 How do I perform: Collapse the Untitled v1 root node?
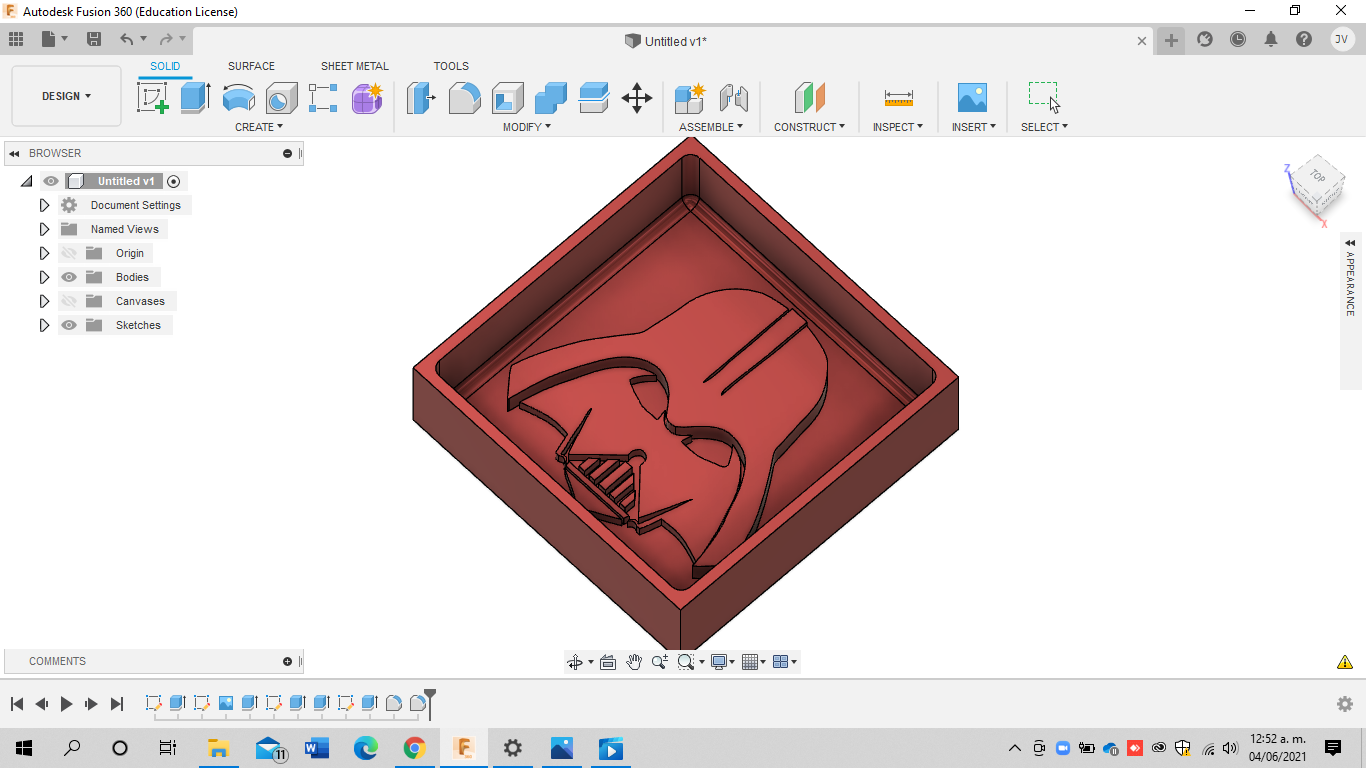[26, 181]
